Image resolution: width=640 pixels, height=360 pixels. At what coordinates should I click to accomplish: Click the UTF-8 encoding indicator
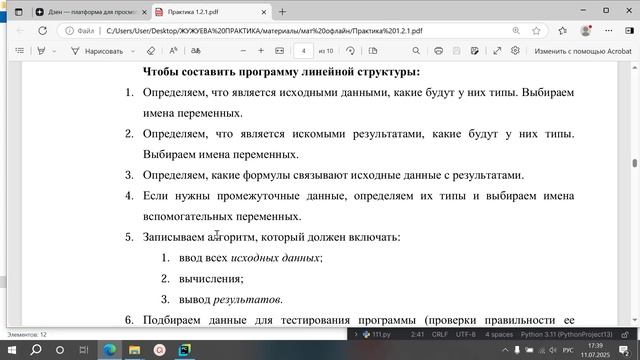click(466, 334)
